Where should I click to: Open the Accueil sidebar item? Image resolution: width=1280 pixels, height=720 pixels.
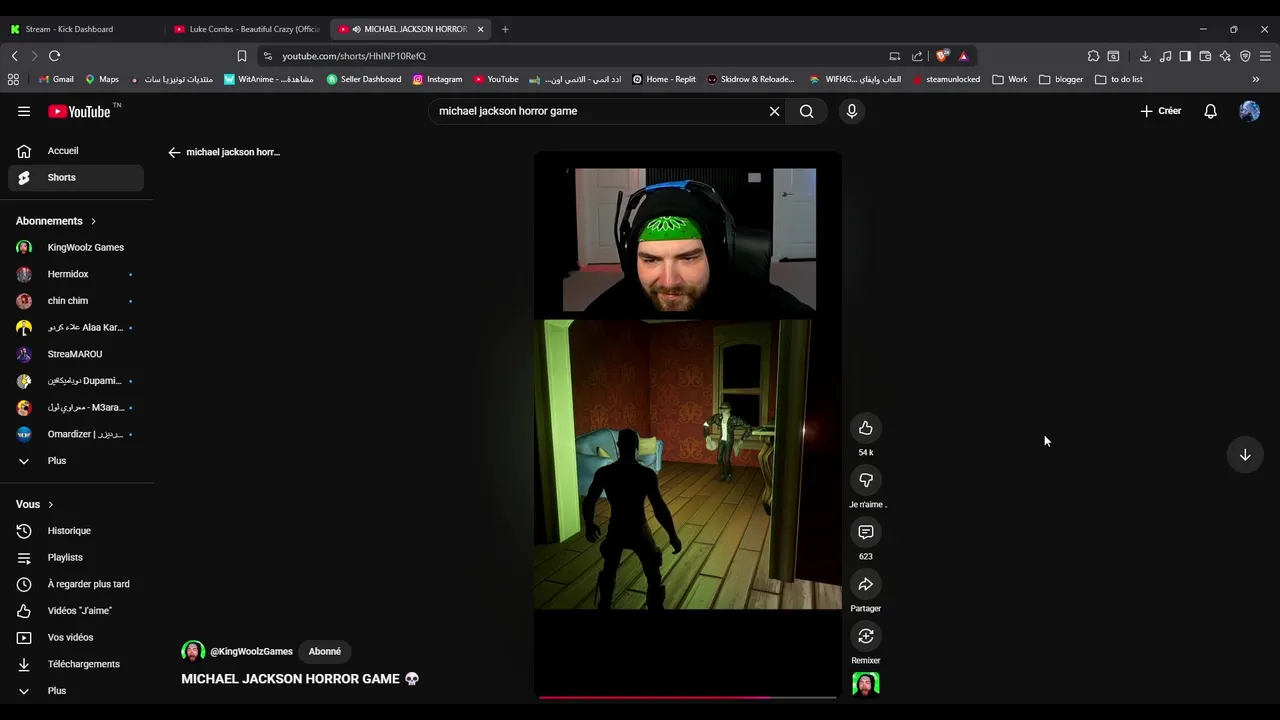[x=76, y=151]
